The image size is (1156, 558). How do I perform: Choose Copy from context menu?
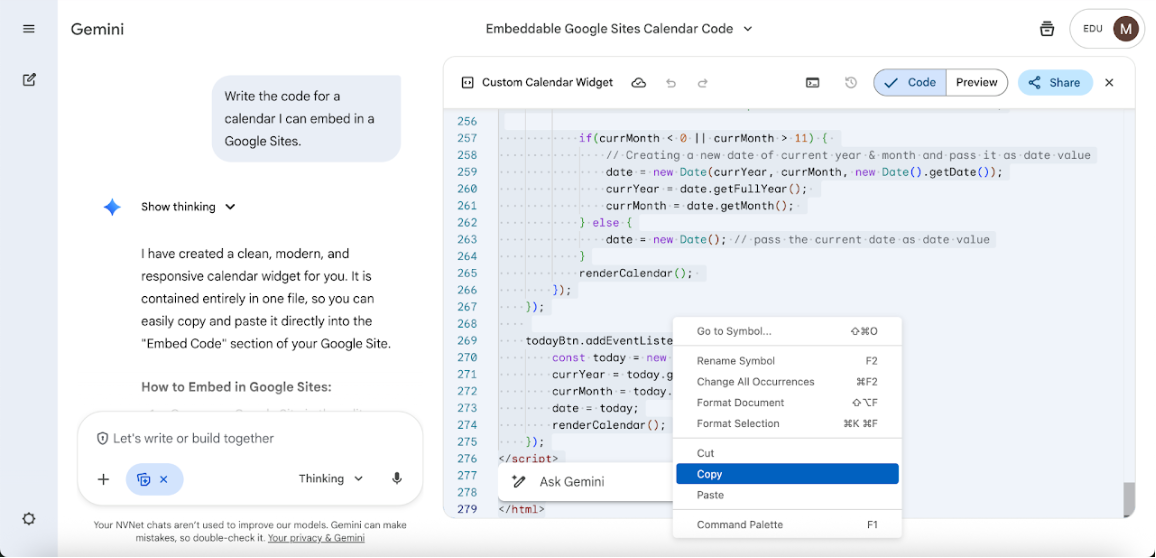coord(787,474)
